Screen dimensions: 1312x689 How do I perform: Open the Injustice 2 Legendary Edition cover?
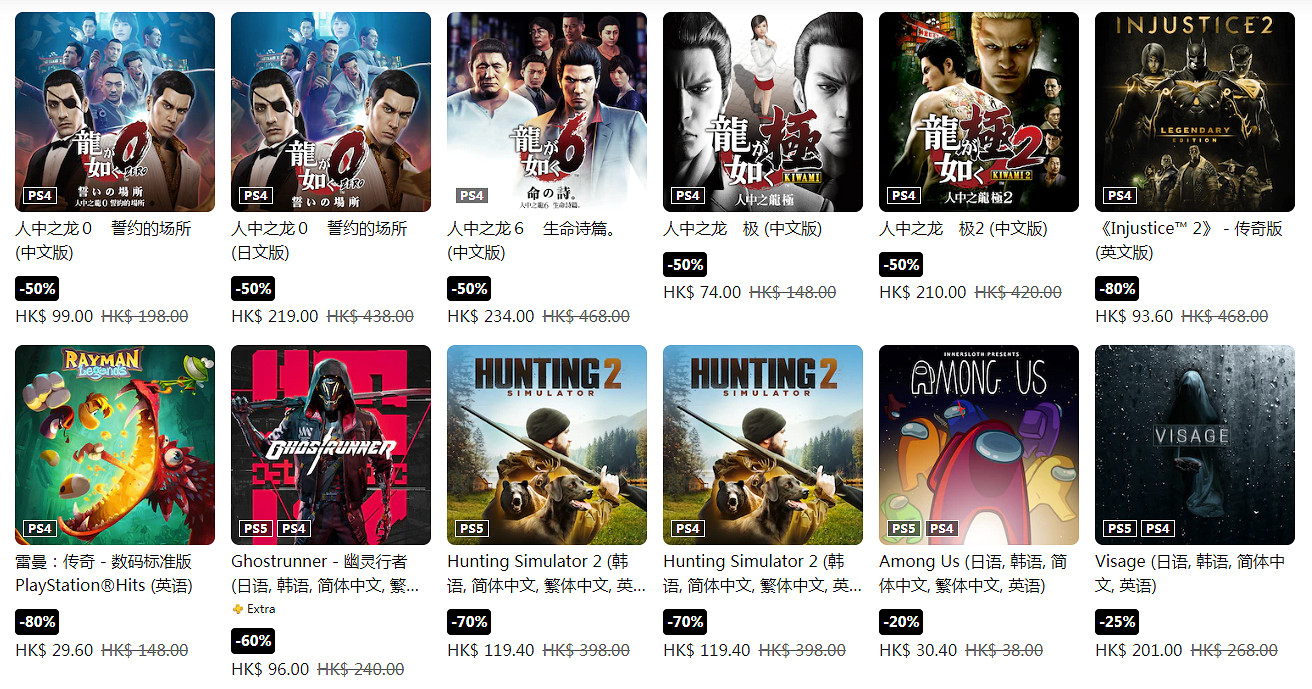[x=1195, y=112]
